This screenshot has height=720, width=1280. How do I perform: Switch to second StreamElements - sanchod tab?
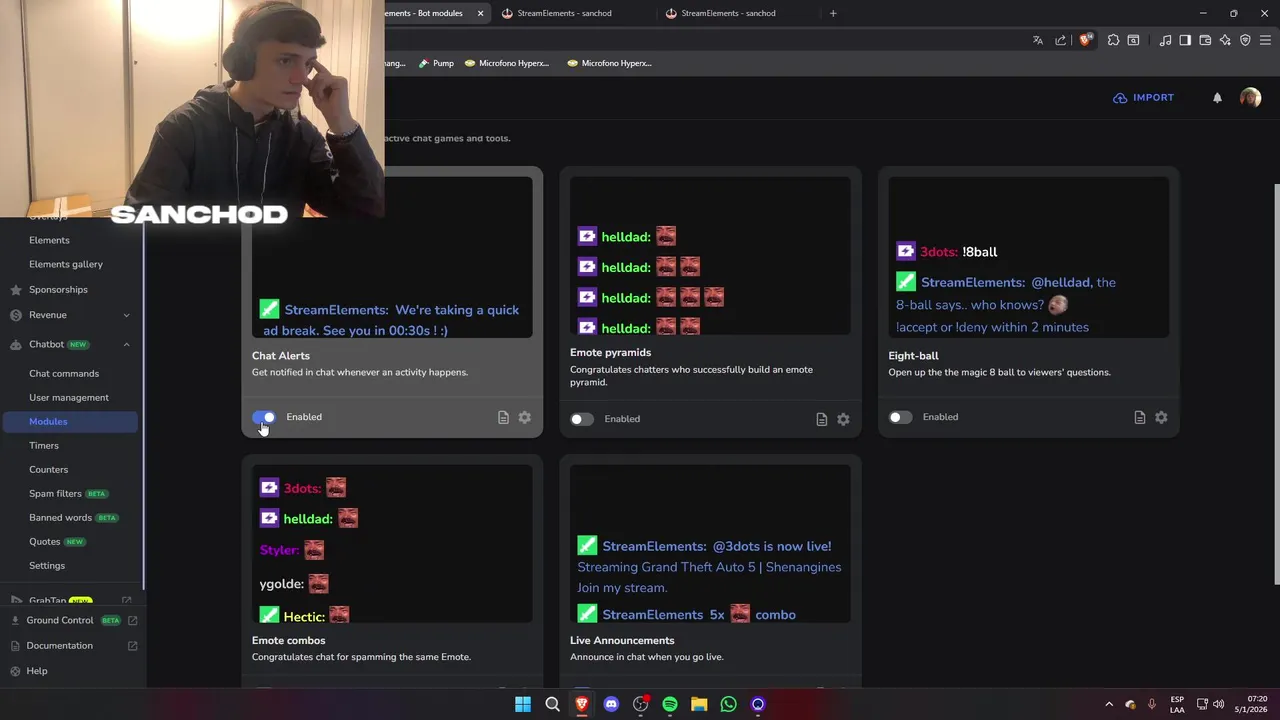[x=564, y=13]
